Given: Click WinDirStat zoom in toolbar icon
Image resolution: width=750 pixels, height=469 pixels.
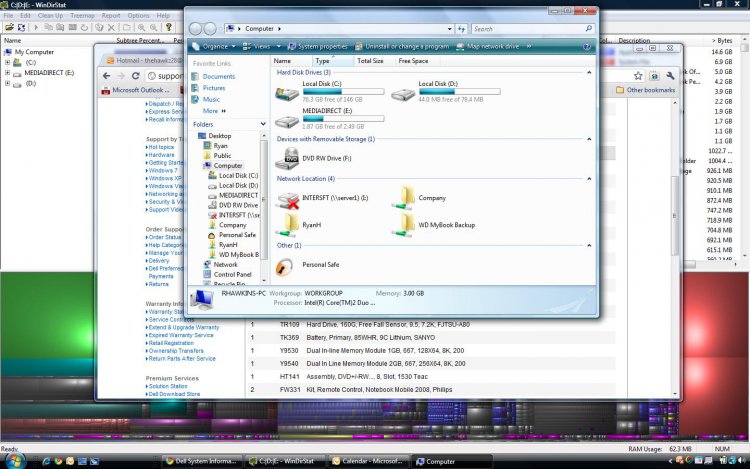Looking at the screenshot, I should coord(142,28).
